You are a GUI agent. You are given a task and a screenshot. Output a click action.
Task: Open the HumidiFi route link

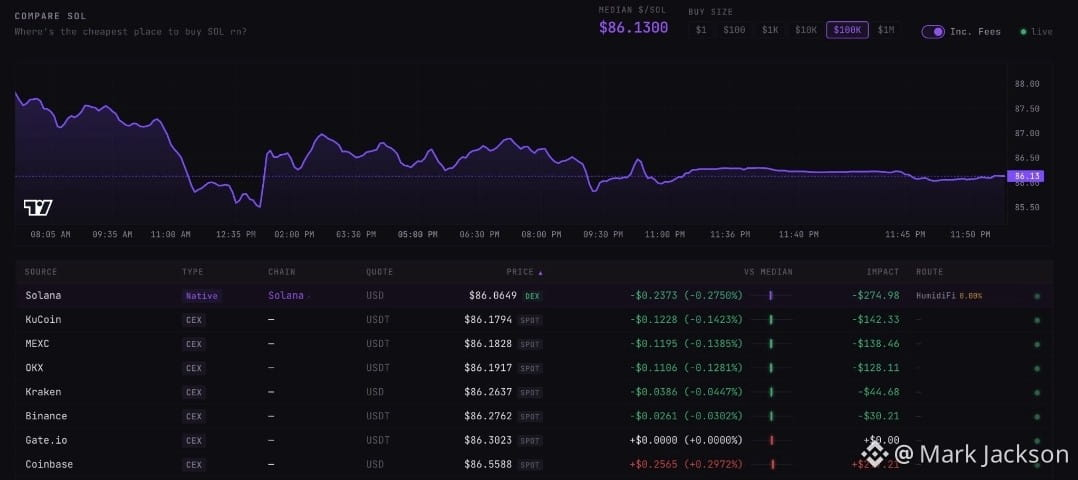pos(934,296)
